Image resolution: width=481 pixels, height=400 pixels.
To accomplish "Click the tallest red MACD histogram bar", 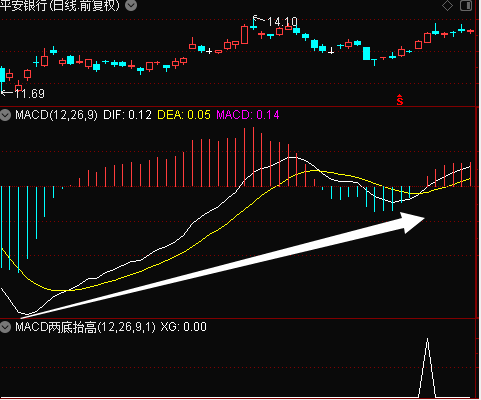I will [x=253, y=157].
